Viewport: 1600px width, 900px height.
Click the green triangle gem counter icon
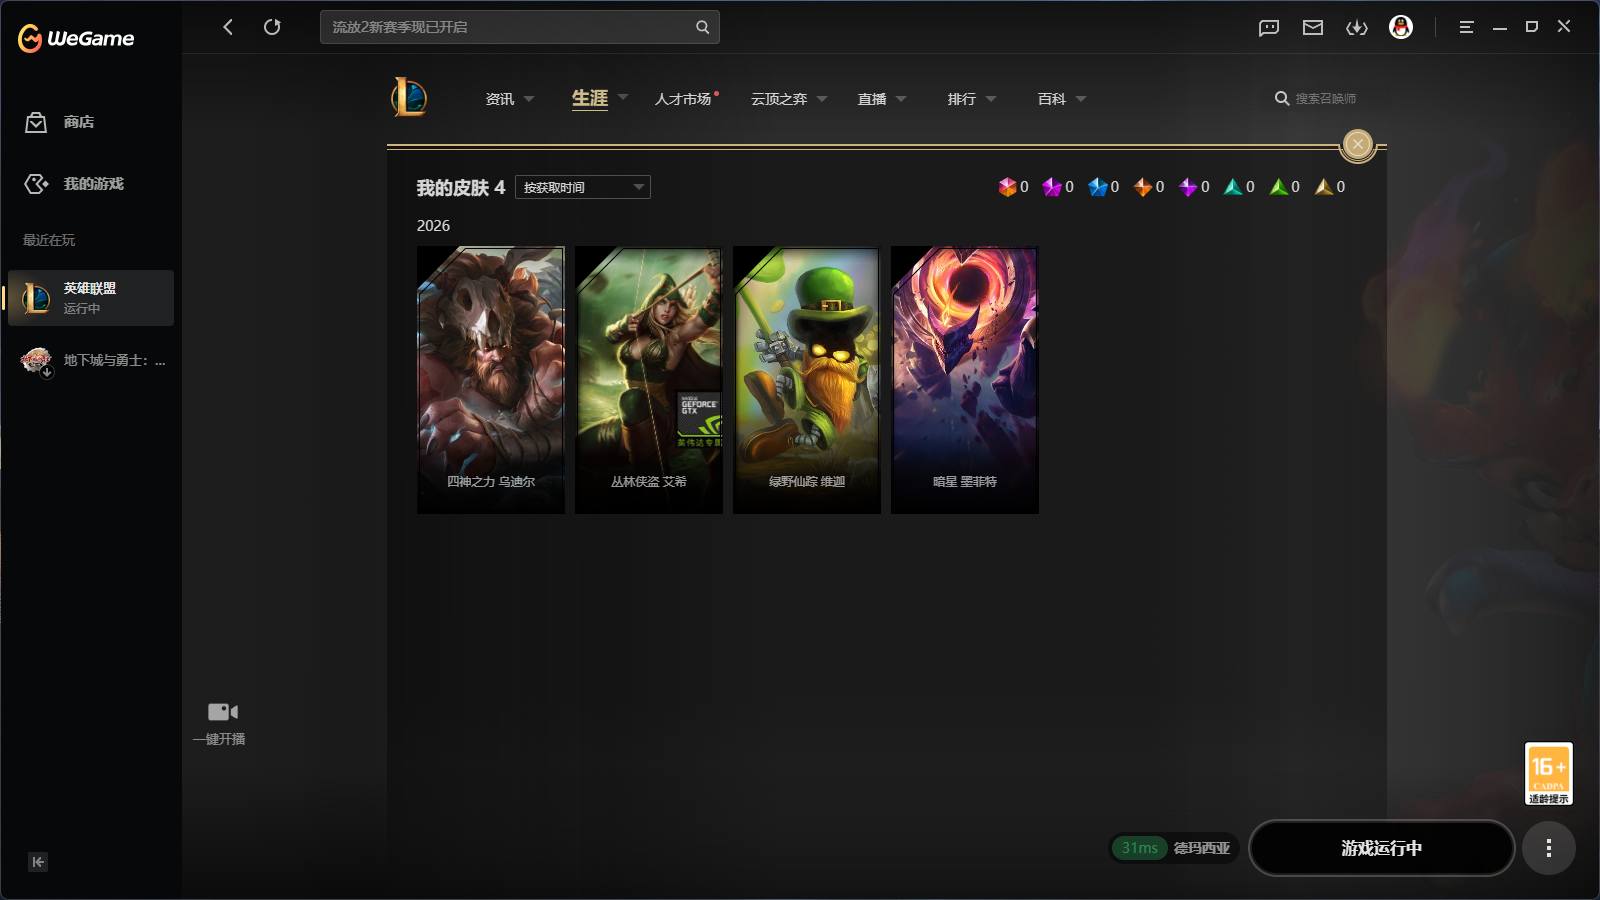(x=1278, y=187)
